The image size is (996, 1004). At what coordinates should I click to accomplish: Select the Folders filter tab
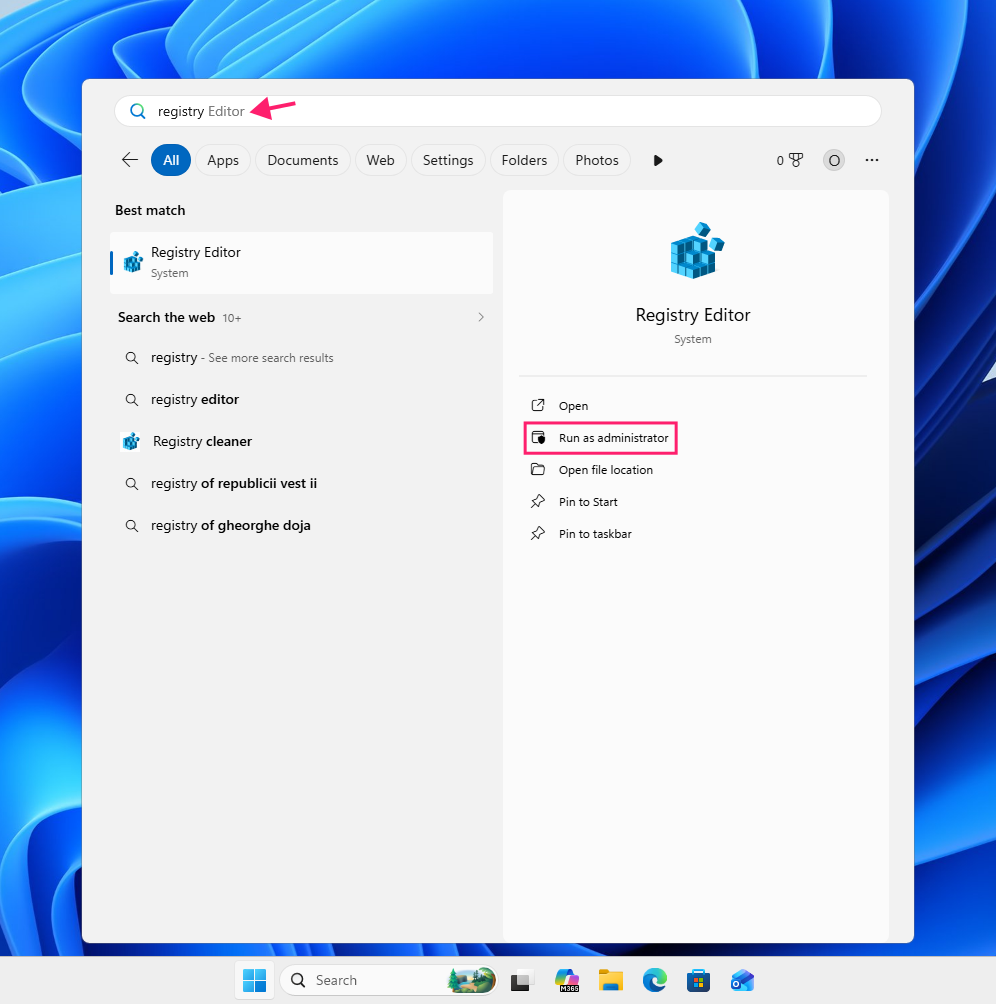click(x=524, y=160)
